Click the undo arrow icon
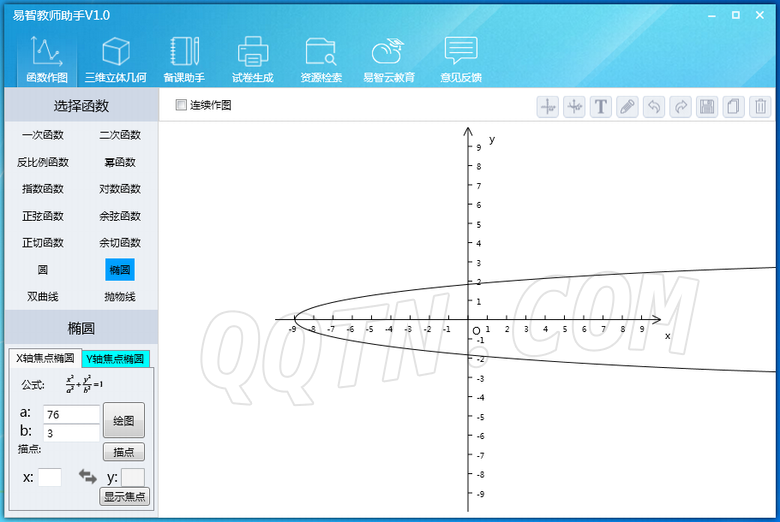This screenshot has height=522, width=780. coord(654,107)
